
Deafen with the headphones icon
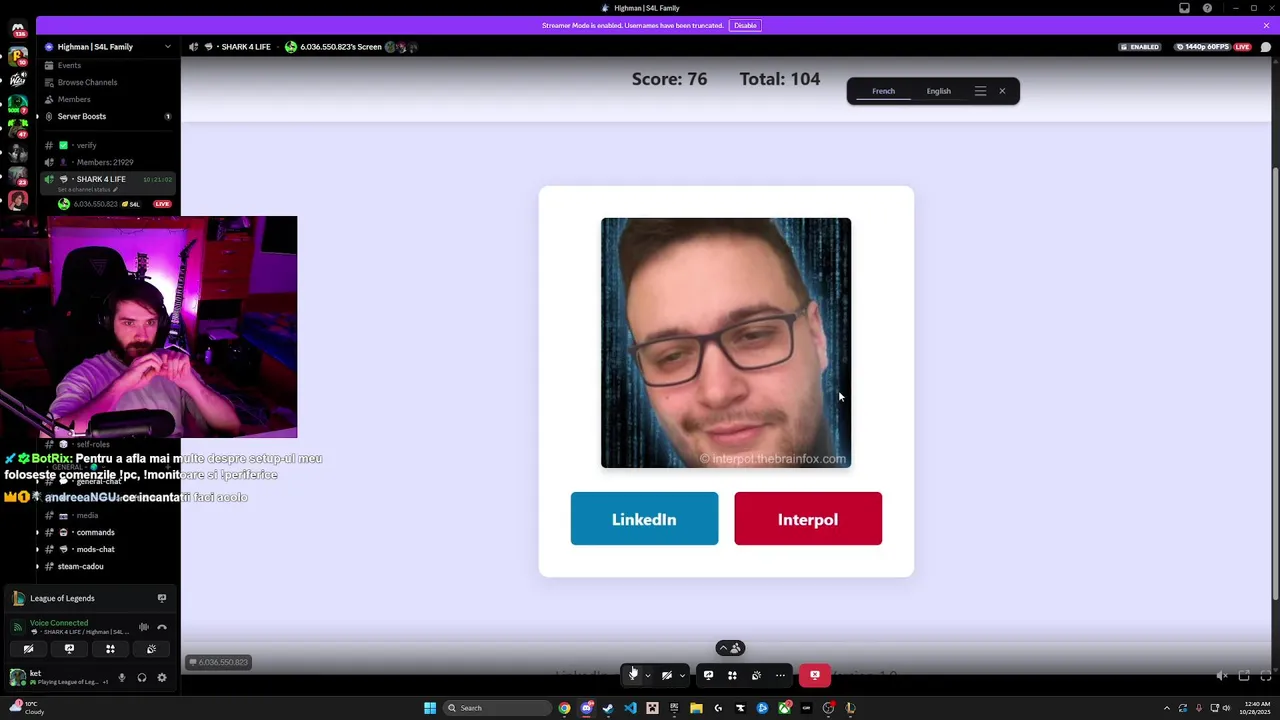pyautogui.click(x=142, y=677)
